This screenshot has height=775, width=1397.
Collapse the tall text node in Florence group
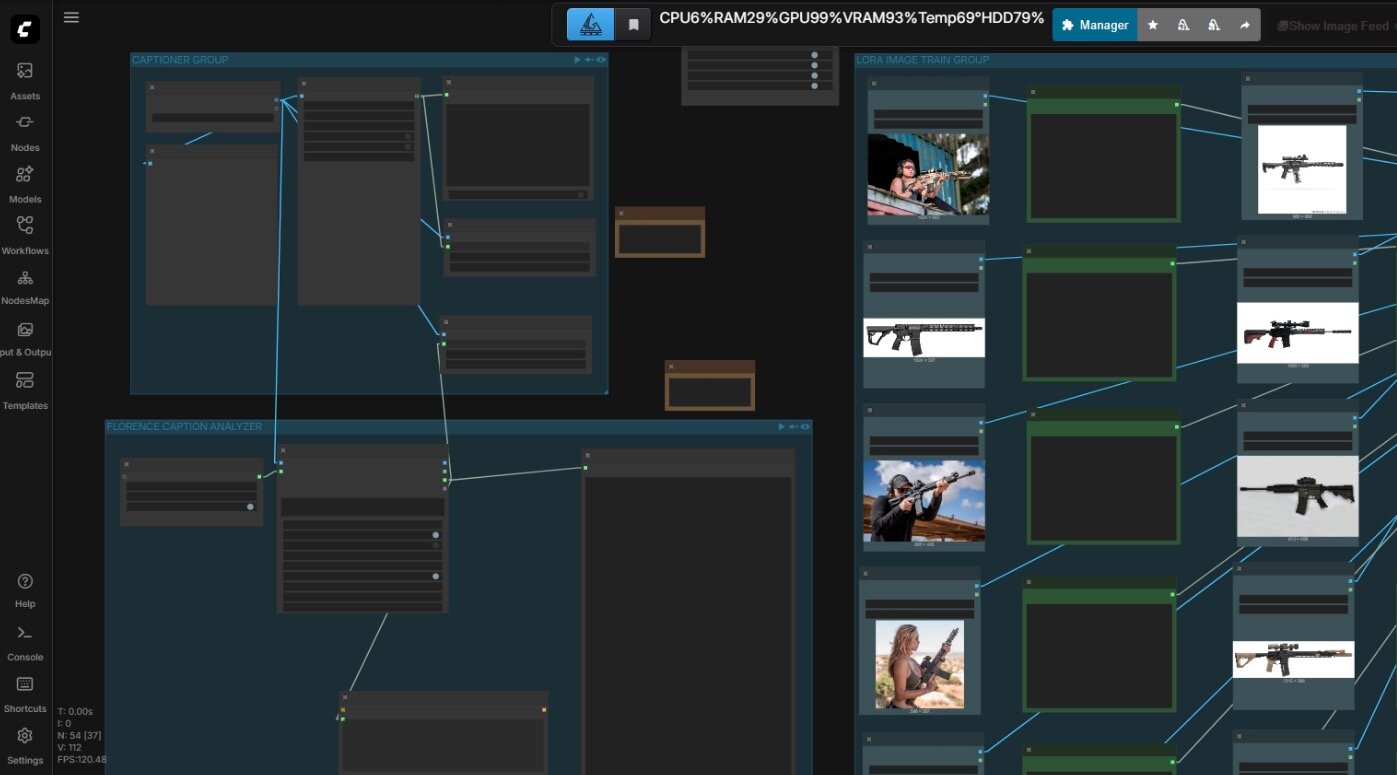coord(588,456)
